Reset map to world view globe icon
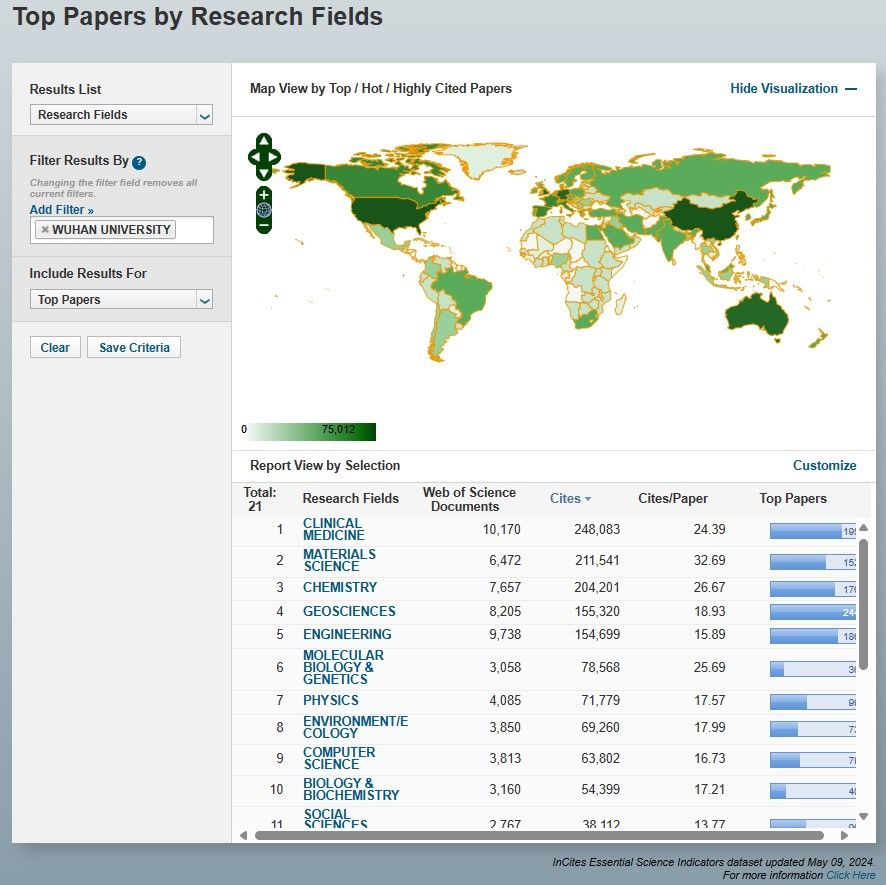Image resolution: width=886 pixels, height=885 pixels. [264, 210]
